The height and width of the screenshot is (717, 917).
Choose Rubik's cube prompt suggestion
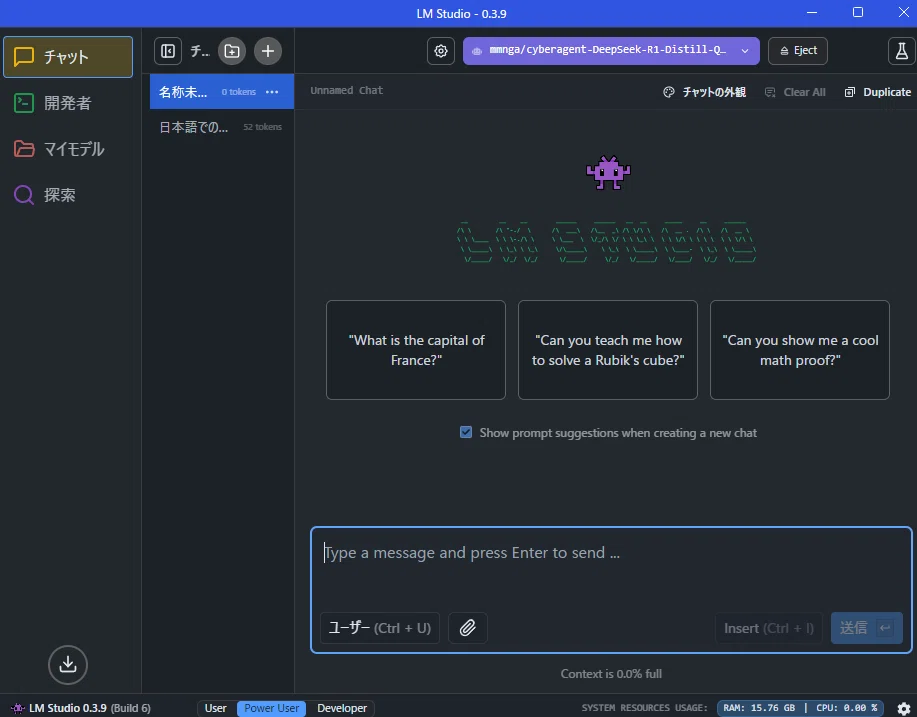pos(608,350)
